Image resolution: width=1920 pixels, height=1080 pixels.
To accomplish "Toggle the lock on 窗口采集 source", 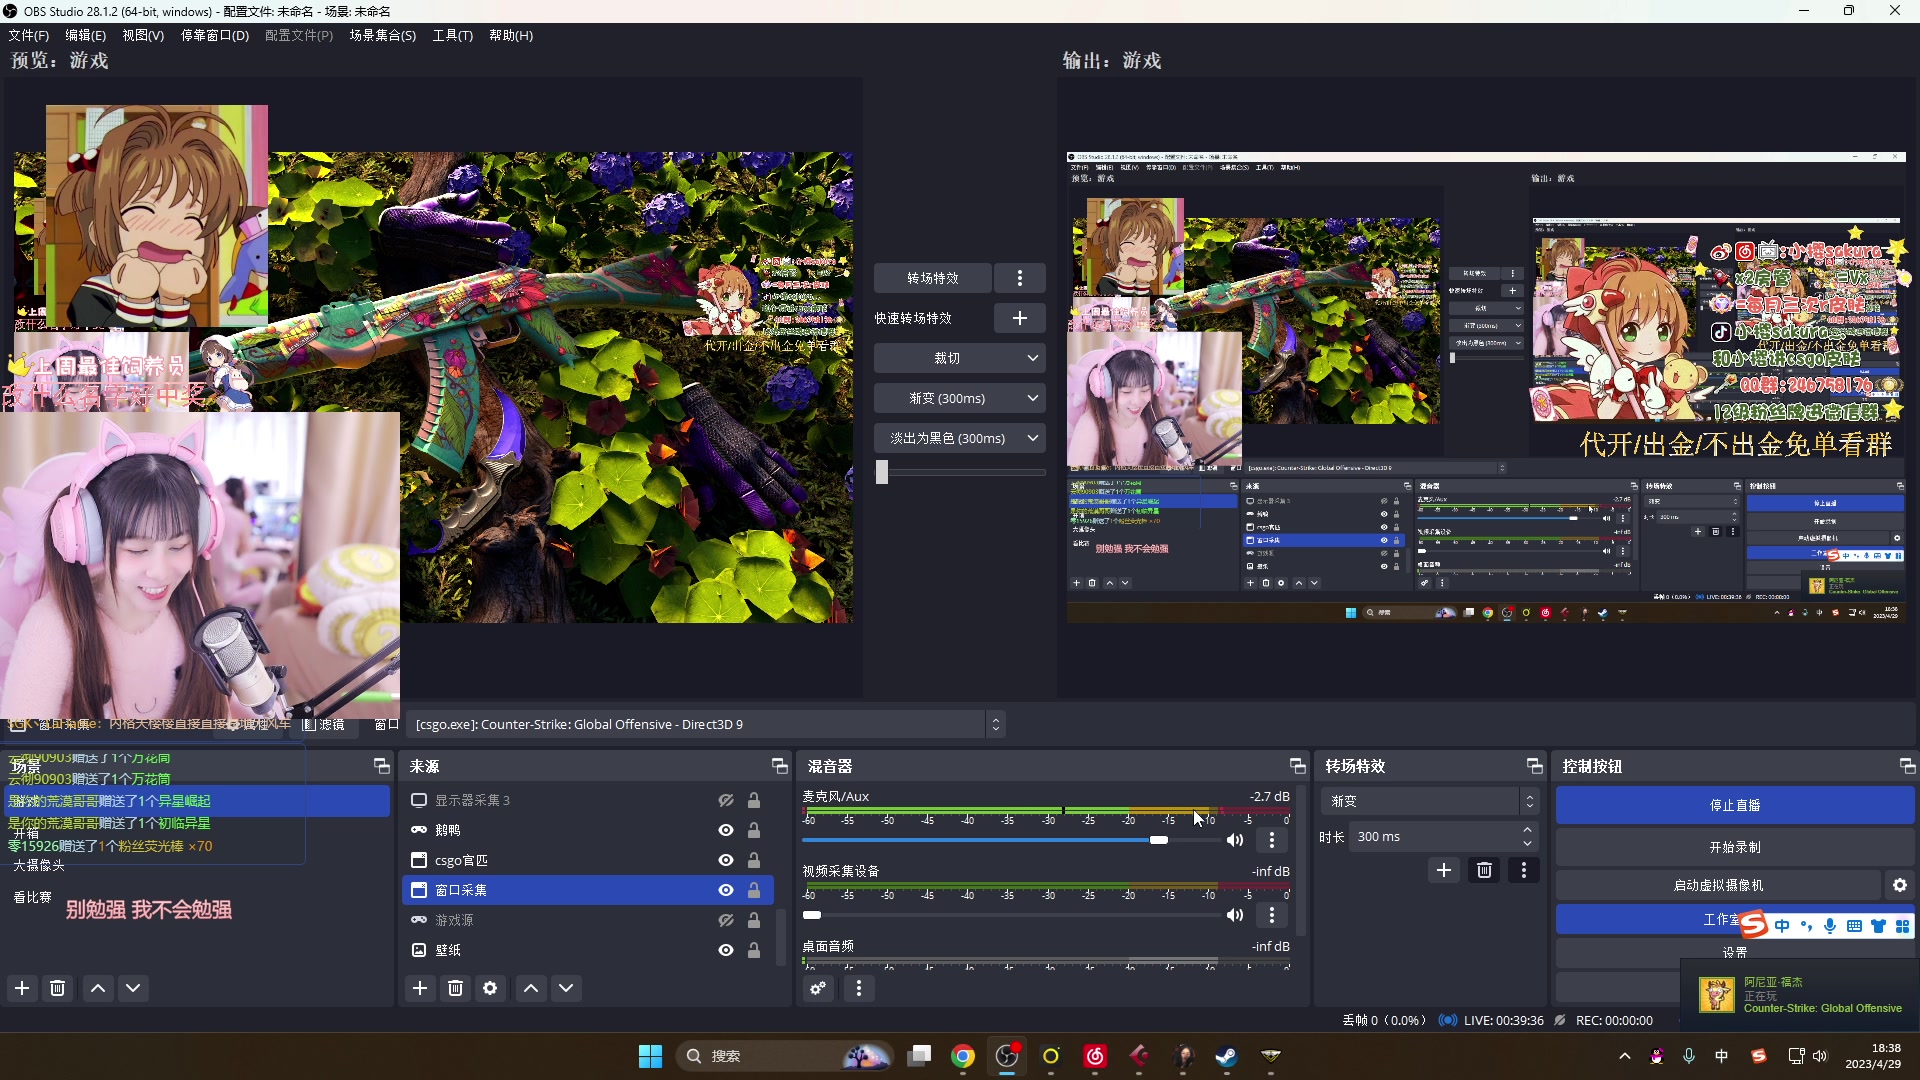I will point(754,890).
